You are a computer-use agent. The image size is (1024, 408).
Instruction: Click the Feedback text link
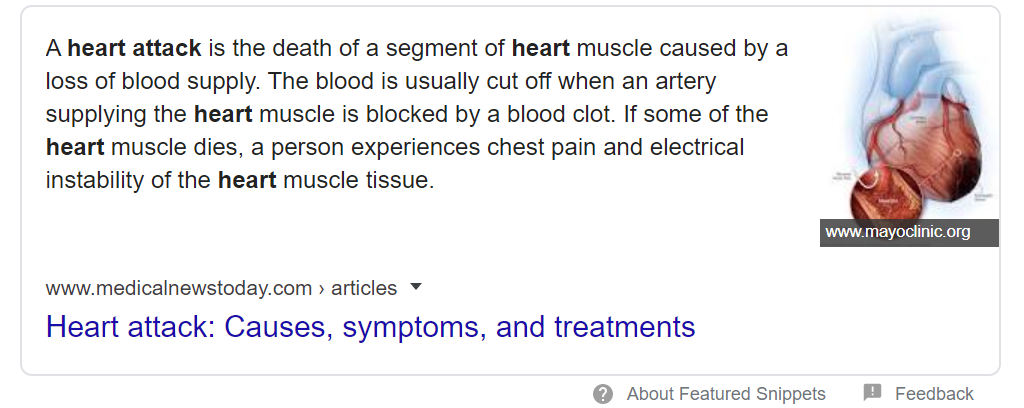coord(934,394)
